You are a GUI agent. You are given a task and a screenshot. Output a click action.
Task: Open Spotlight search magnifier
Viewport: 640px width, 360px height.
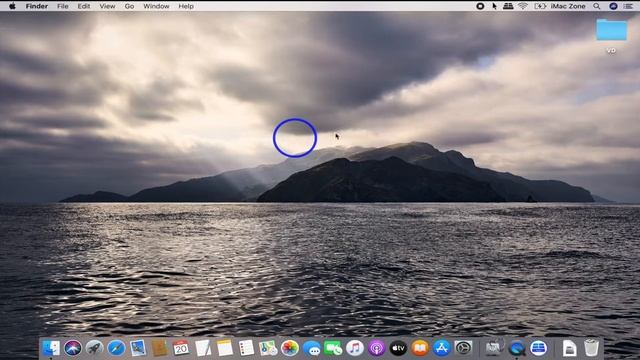pyautogui.click(x=597, y=6)
